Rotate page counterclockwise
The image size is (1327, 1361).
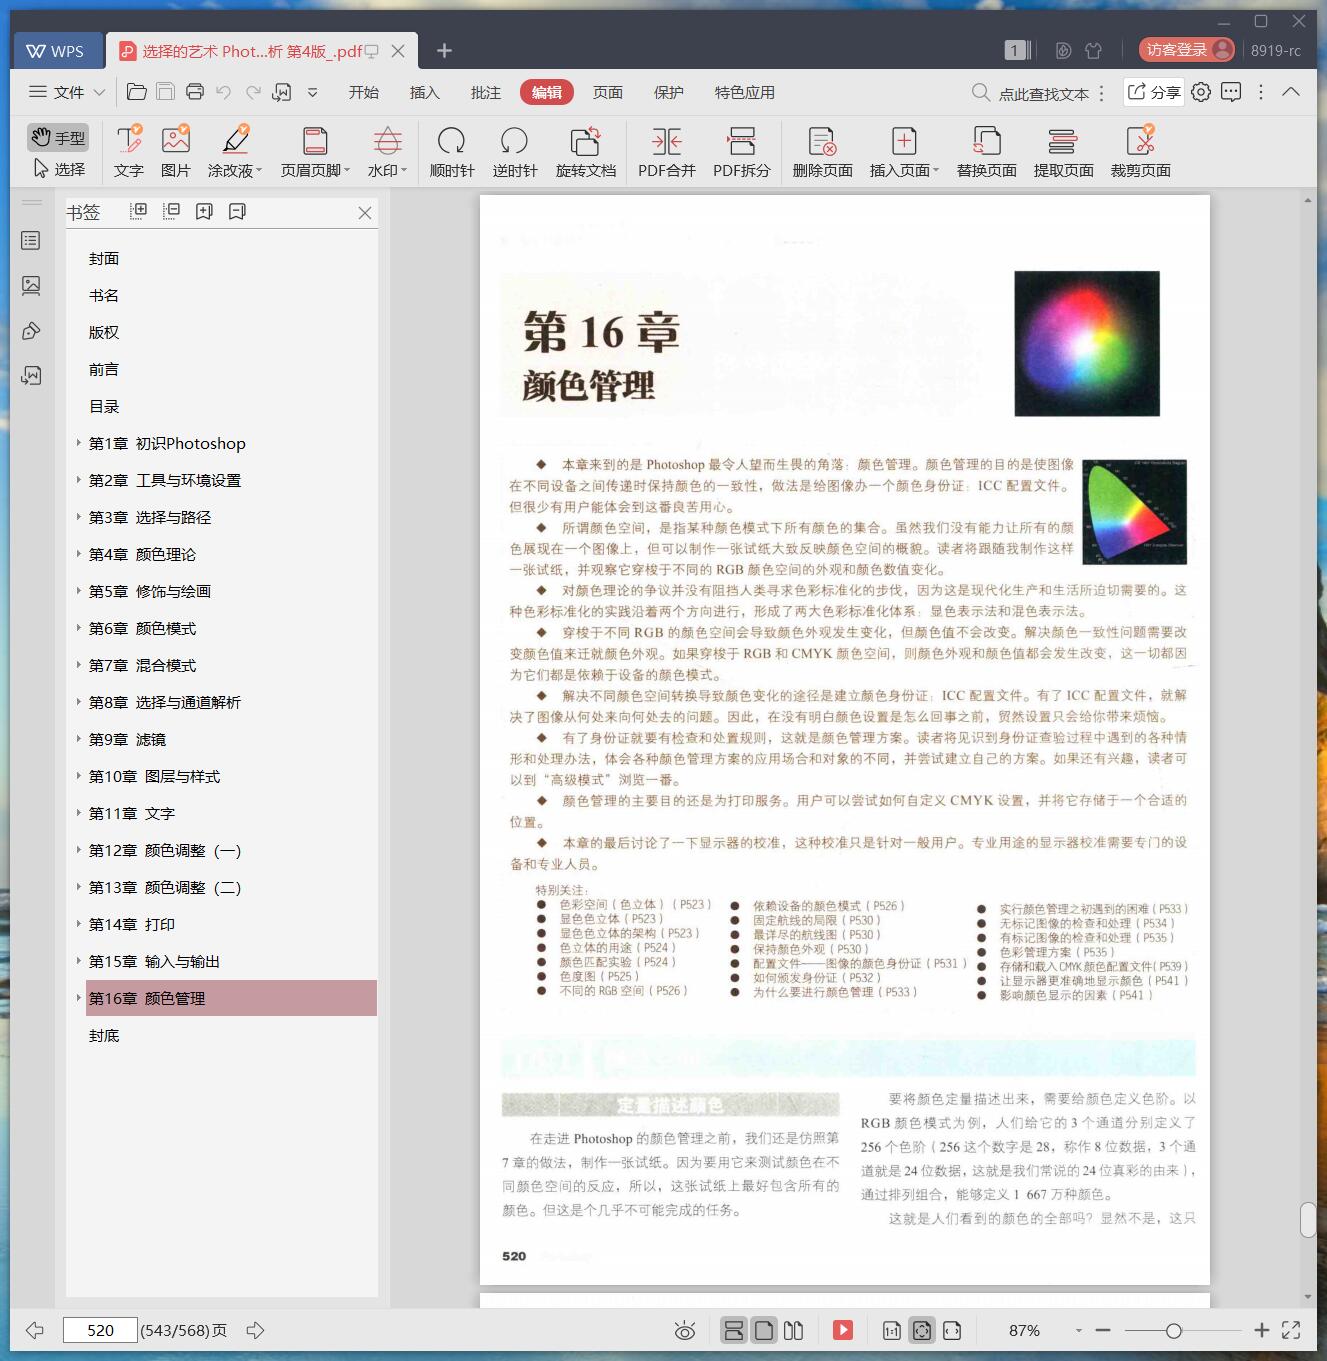(x=515, y=152)
